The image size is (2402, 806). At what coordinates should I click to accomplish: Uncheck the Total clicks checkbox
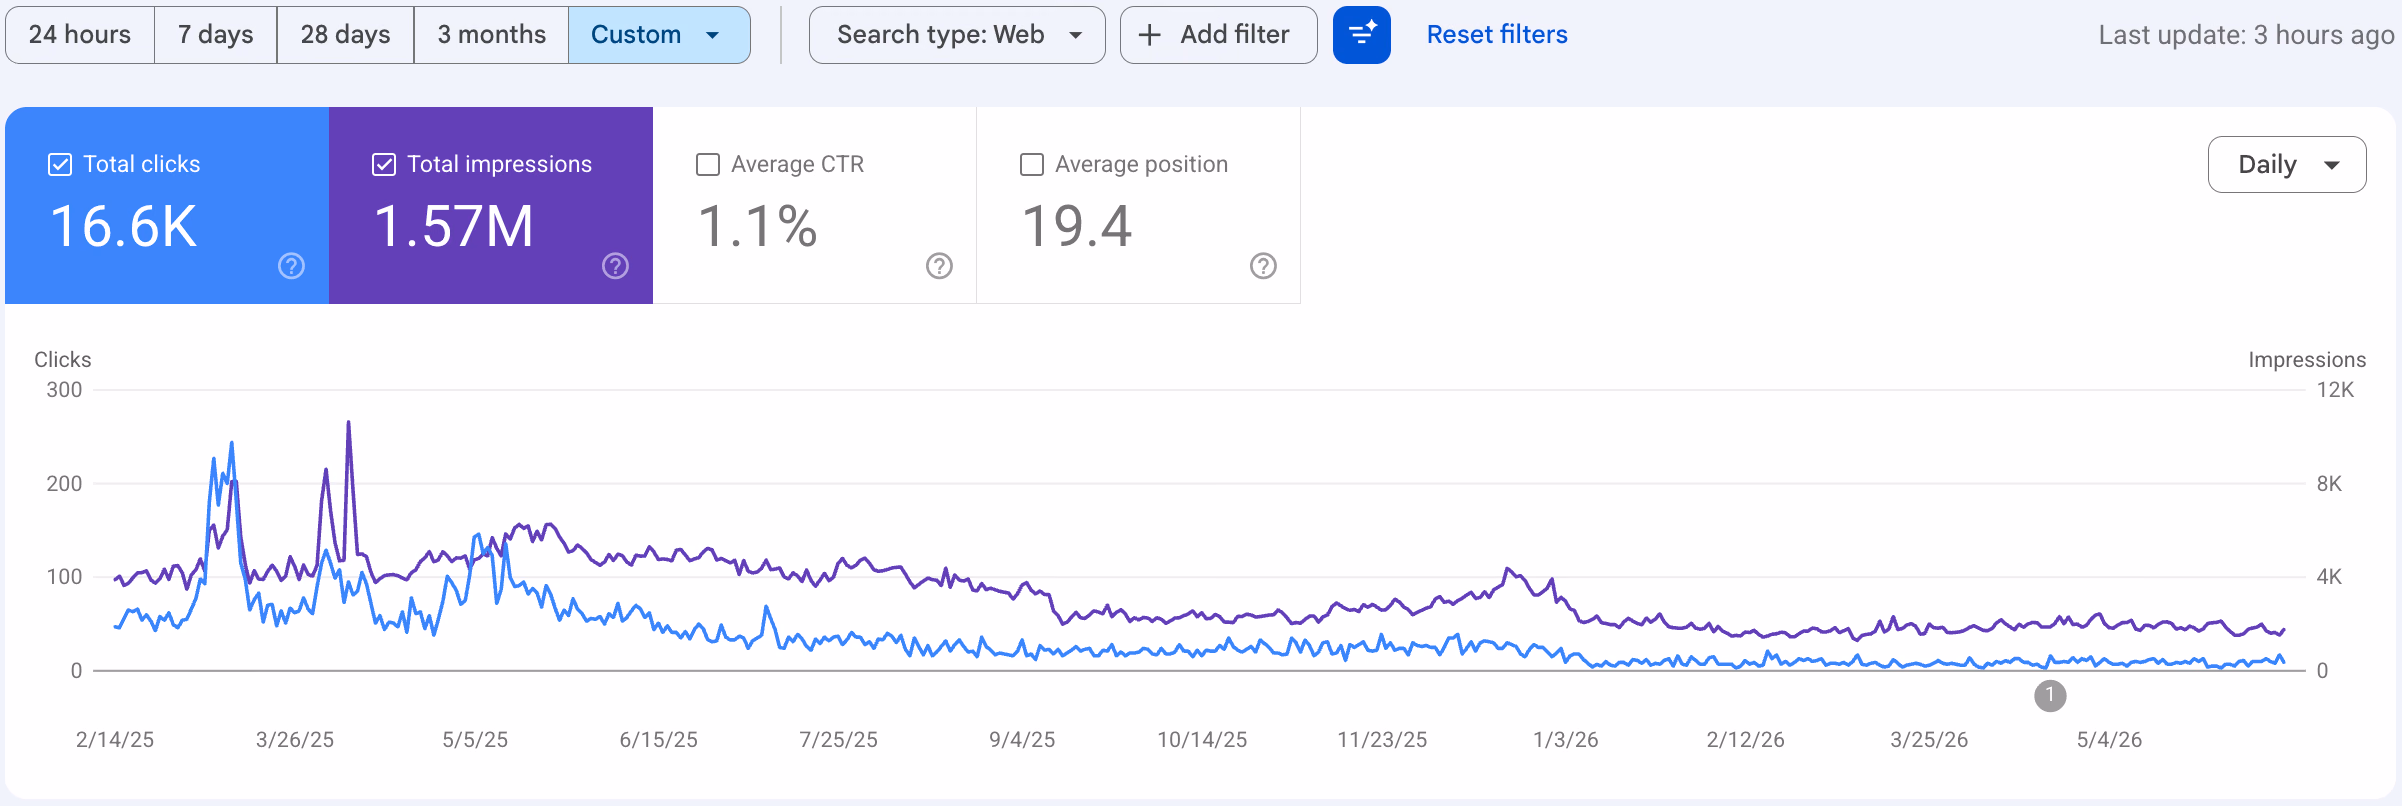tap(60, 164)
